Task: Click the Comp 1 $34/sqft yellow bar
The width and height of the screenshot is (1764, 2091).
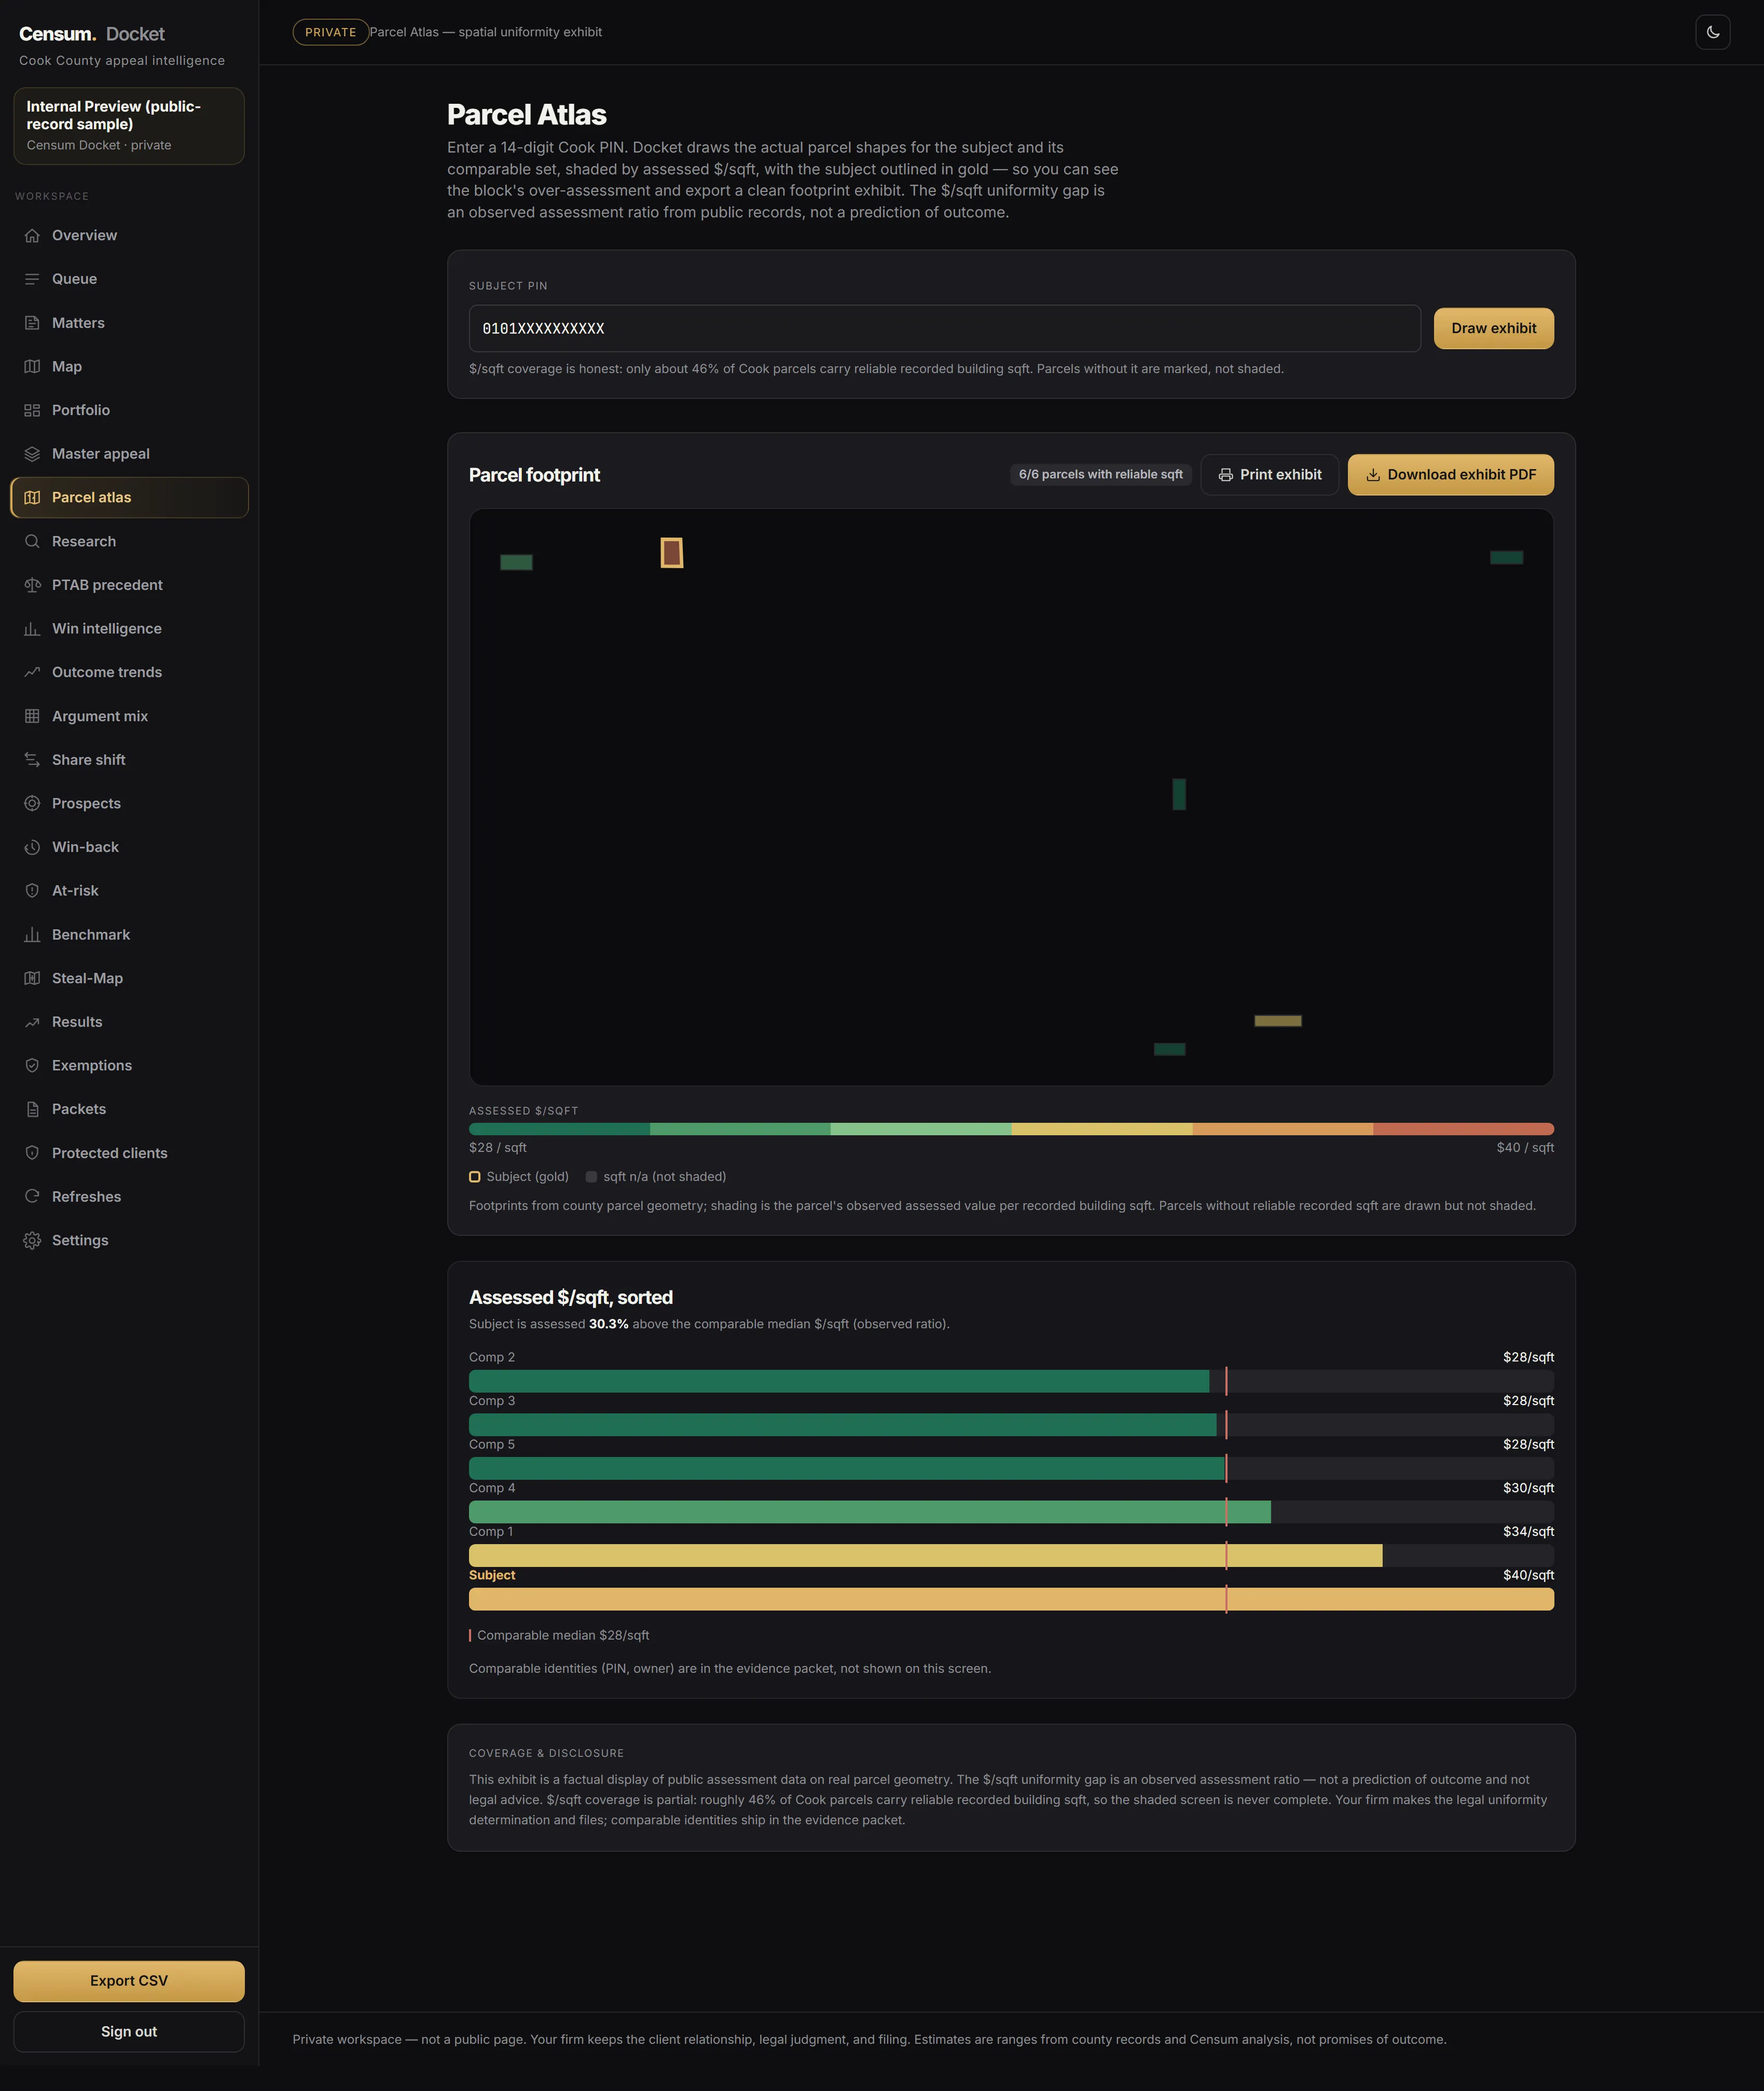Action: pyautogui.click(x=925, y=1556)
